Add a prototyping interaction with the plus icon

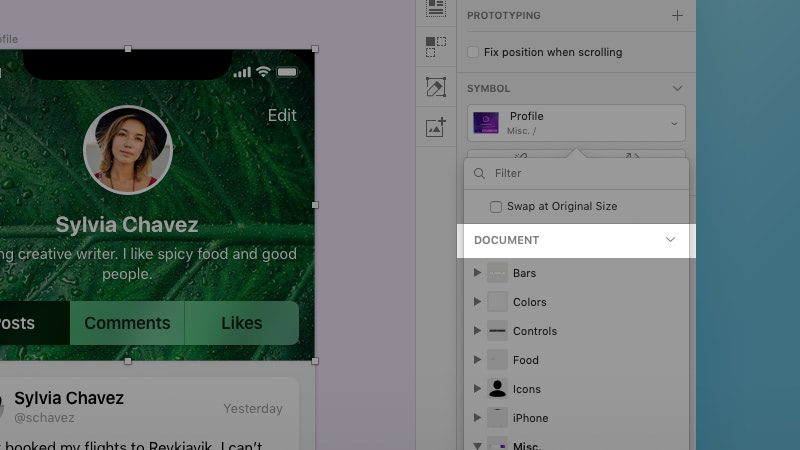677,16
